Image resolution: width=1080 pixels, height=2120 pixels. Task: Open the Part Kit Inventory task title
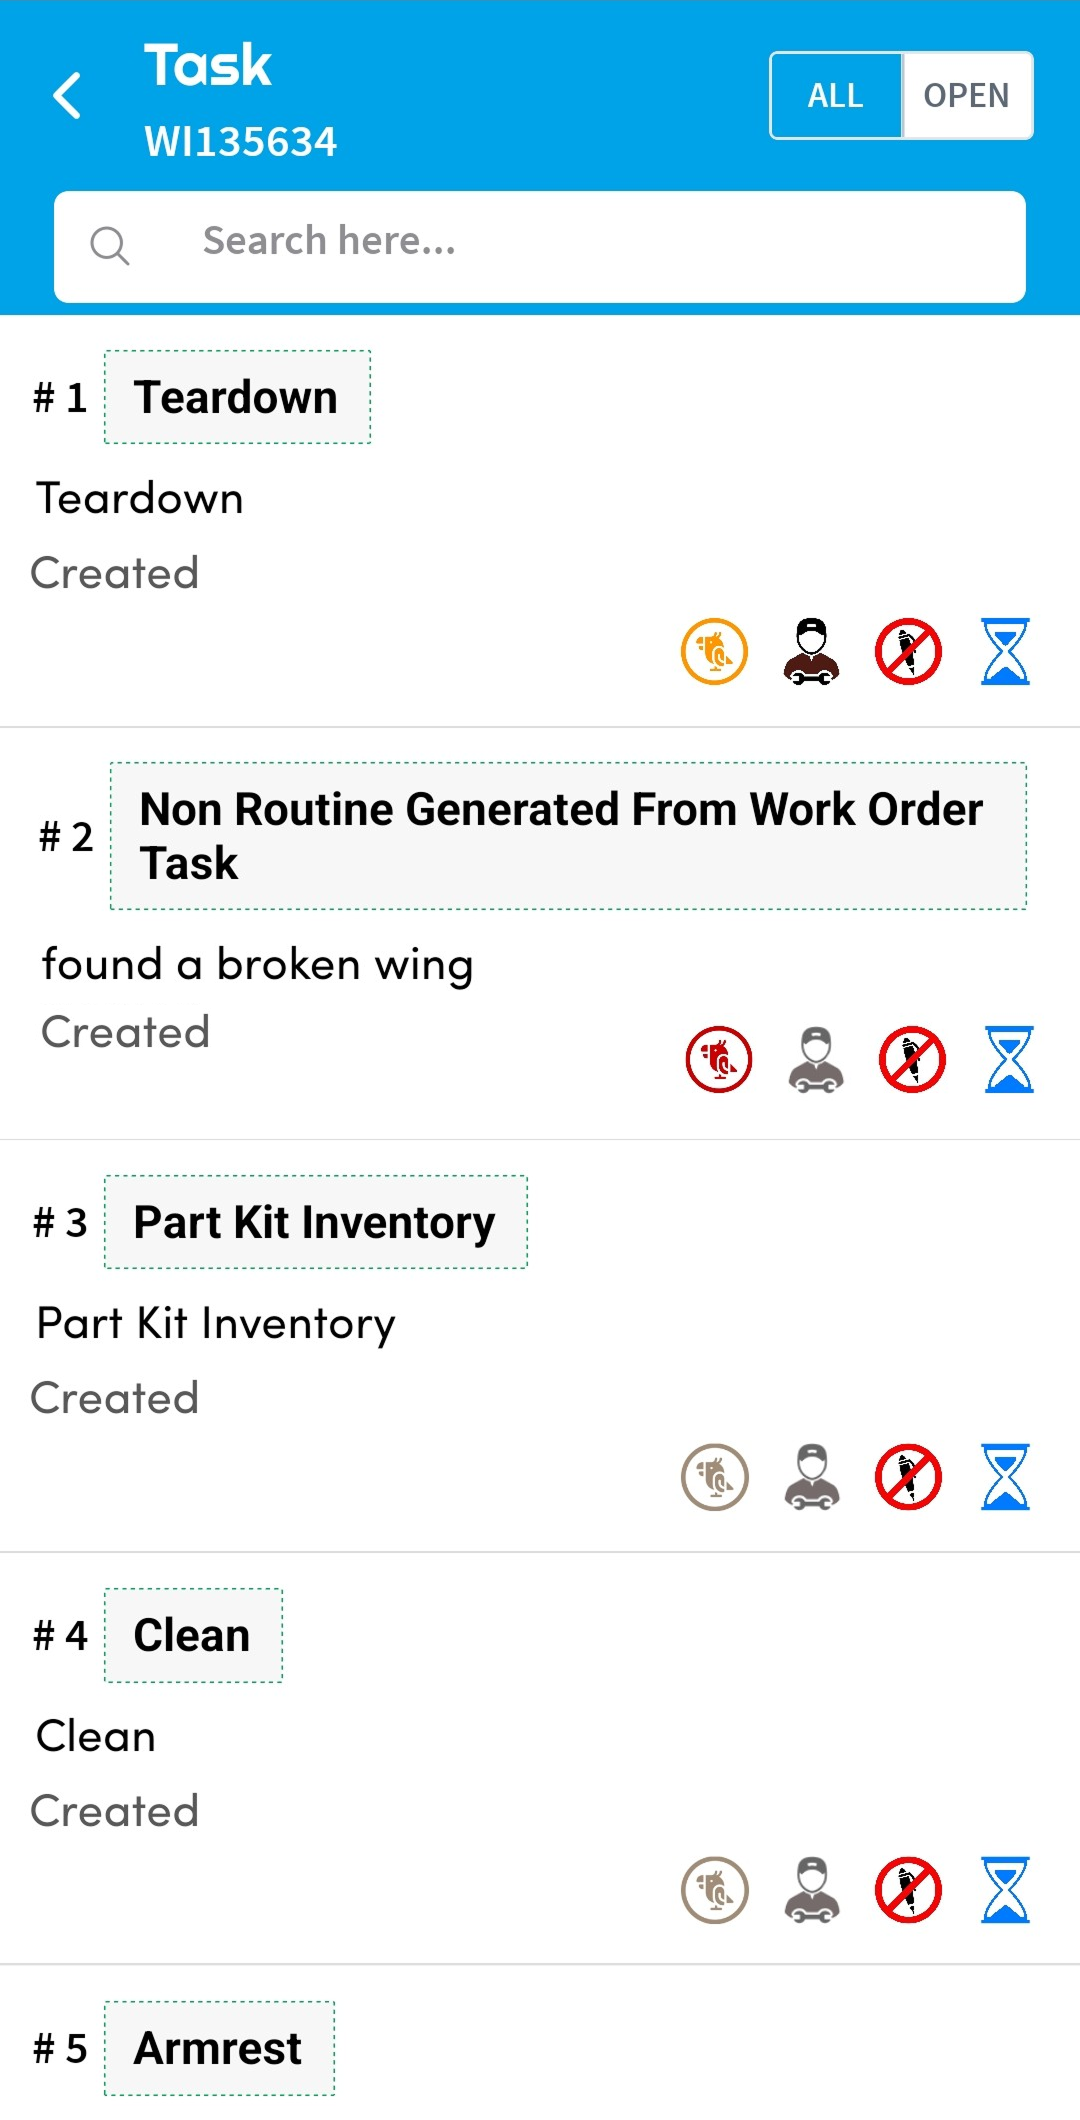pyautogui.click(x=315, y=1222)
